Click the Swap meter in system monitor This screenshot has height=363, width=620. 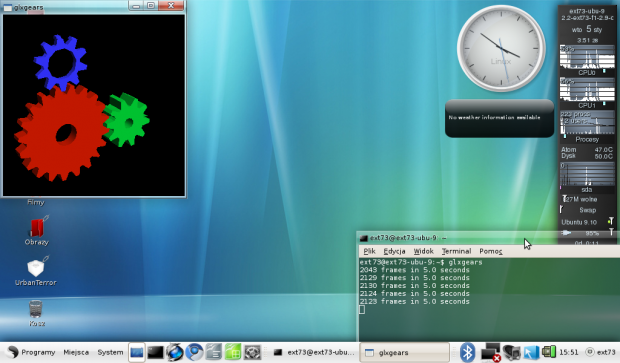click(587, 210)
